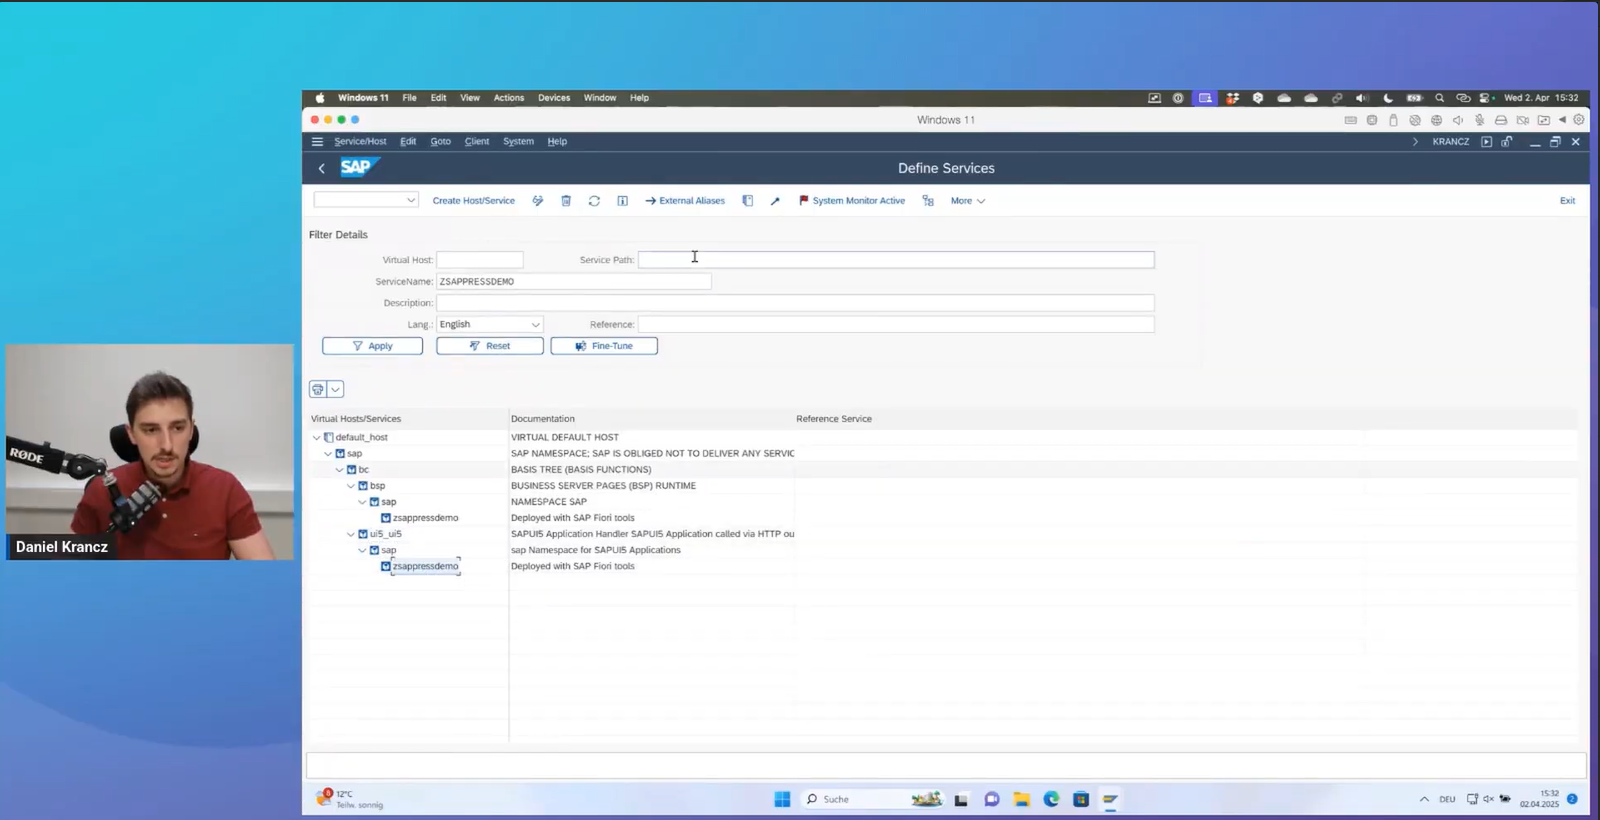Open the dropdown arrow beside print icon

pyautogui.click(x=336, y=389)
